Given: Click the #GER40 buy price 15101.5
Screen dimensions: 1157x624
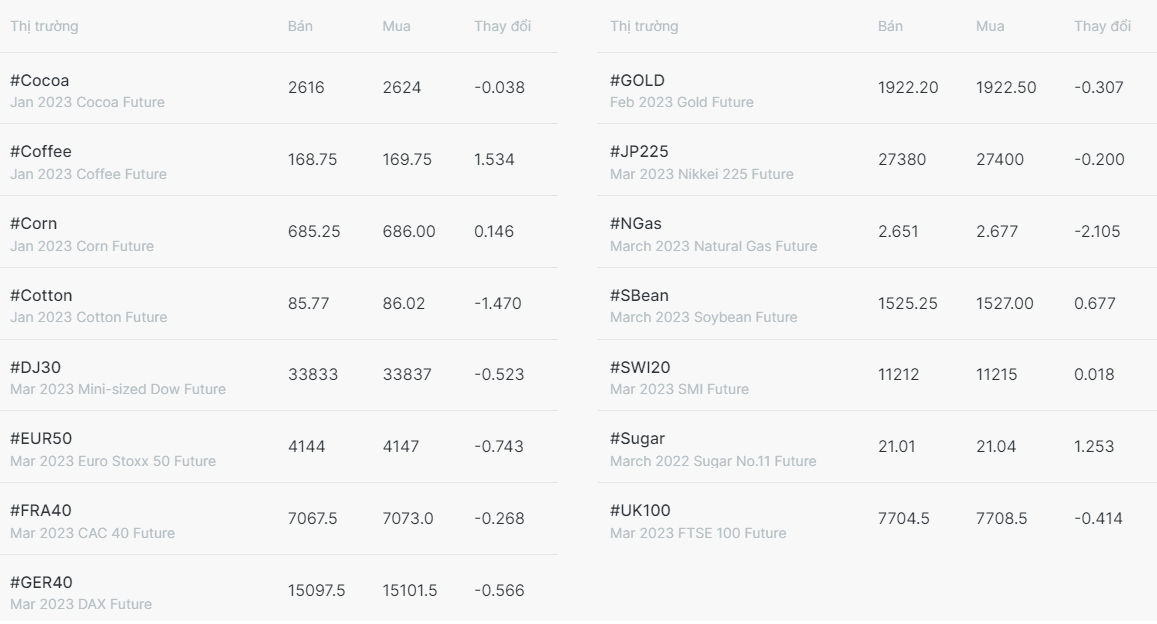Looking at the screenshot, I should 410,591.
